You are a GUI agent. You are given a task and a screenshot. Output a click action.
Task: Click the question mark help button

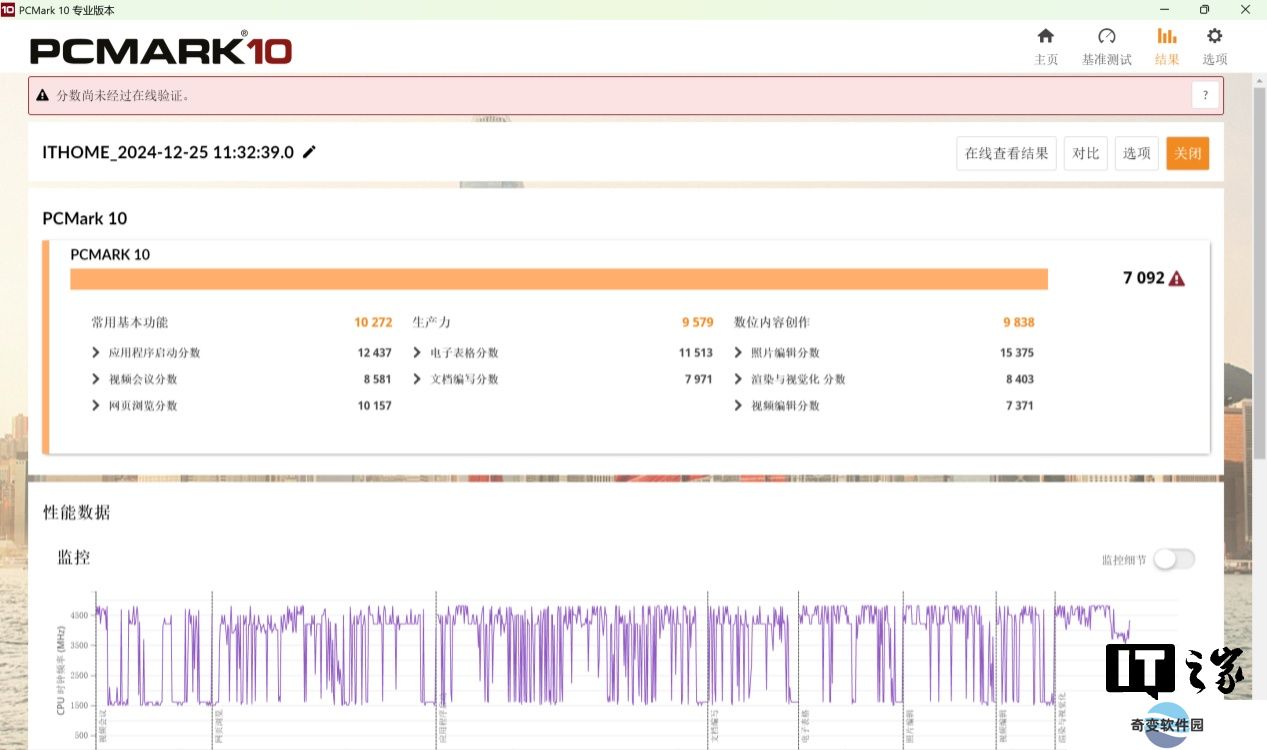tap(1205, 96)
